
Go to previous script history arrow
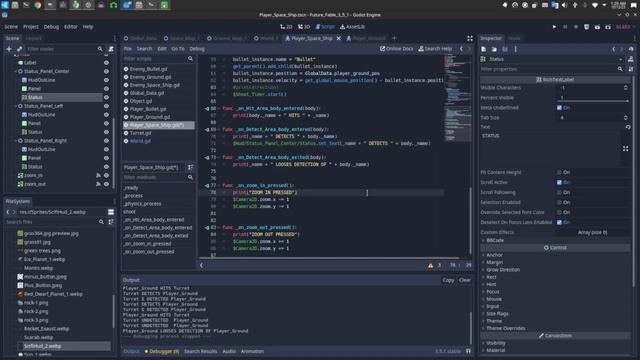(x=461, y=49)
